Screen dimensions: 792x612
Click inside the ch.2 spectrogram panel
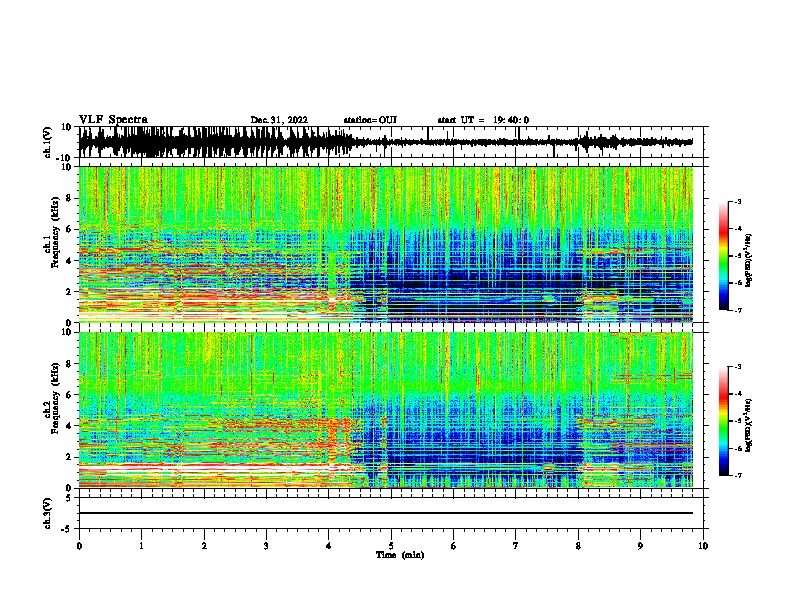(x=385, y=410)
